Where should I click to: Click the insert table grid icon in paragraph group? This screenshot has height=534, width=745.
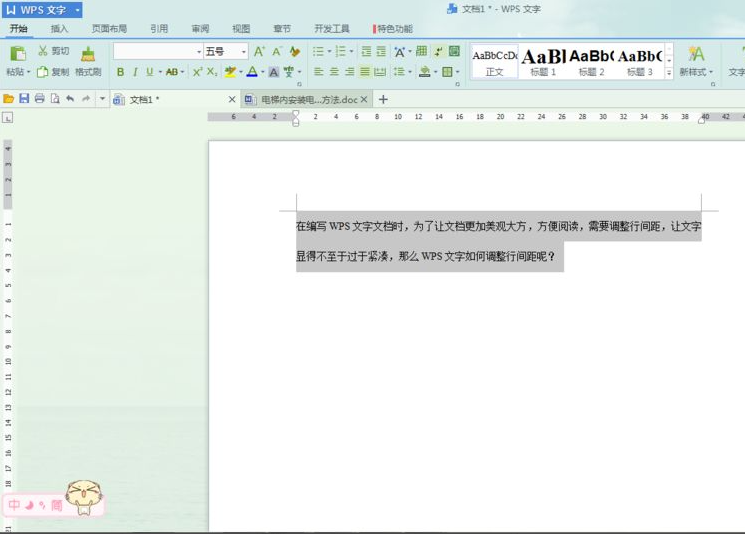click(x=421, y=51)
